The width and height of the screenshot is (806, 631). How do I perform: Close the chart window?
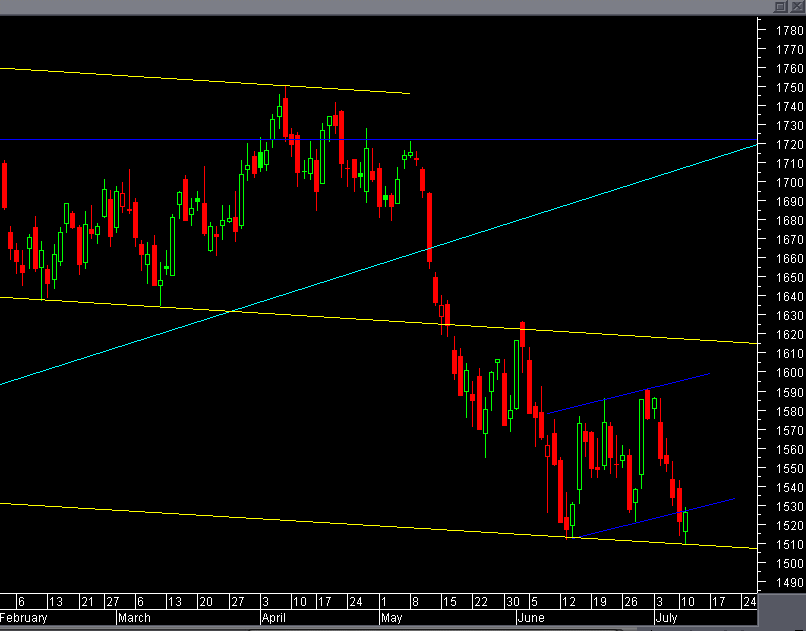click(797, 6)
